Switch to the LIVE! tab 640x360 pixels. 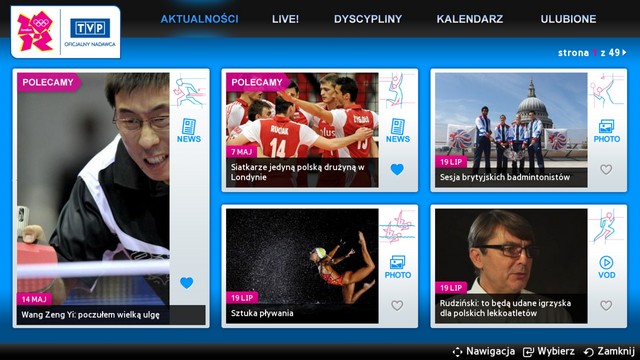285,19
